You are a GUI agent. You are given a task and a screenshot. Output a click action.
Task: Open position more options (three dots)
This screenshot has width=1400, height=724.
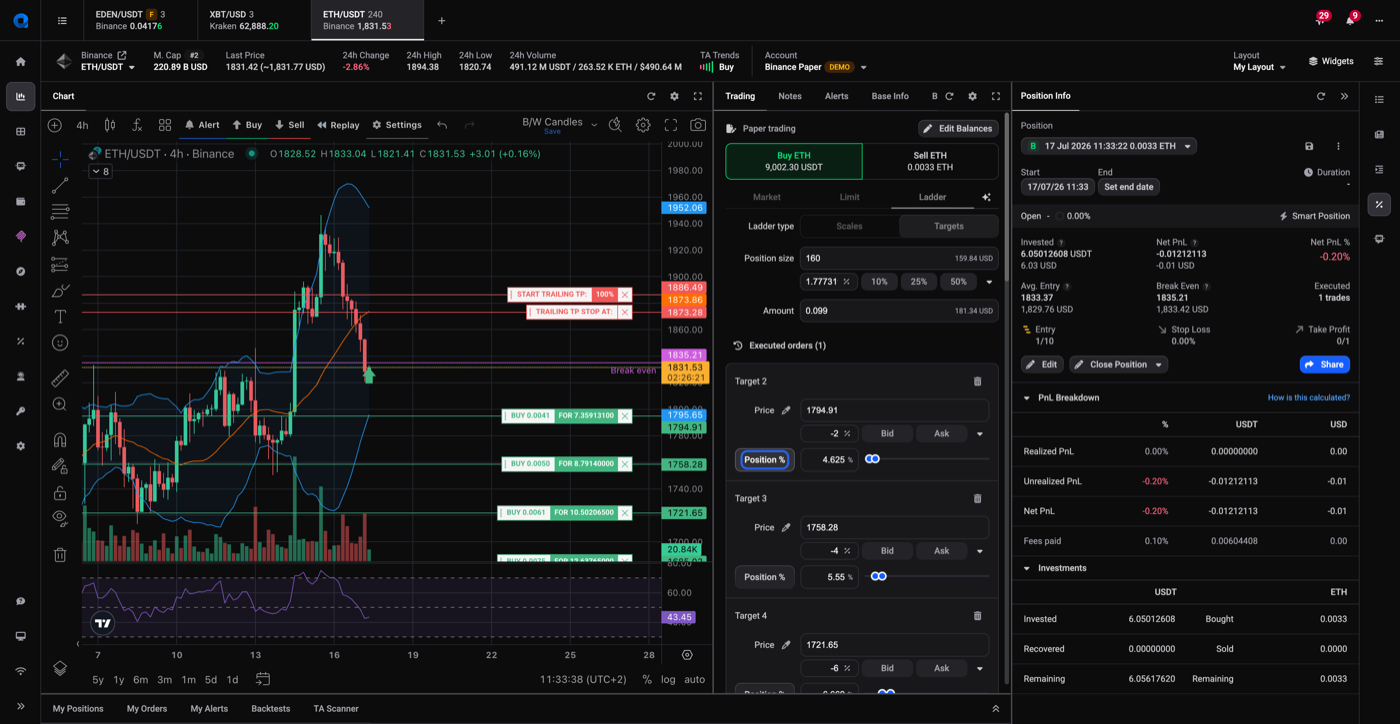[1338, 146]
